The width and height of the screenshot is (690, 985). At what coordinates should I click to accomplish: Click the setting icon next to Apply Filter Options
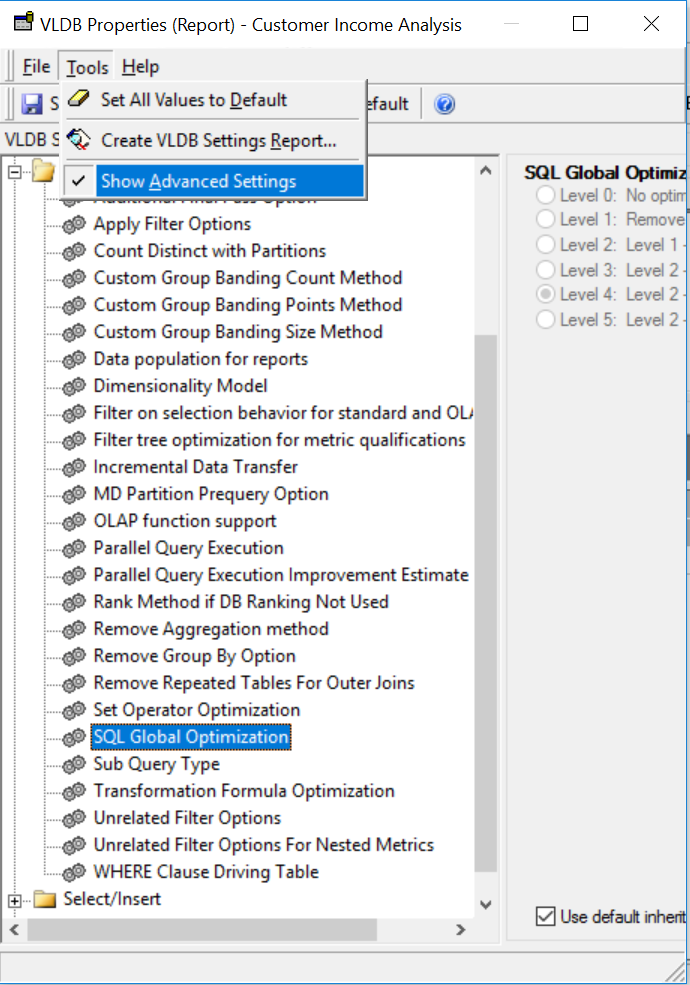pyautogui.click(x=72, y=224)
